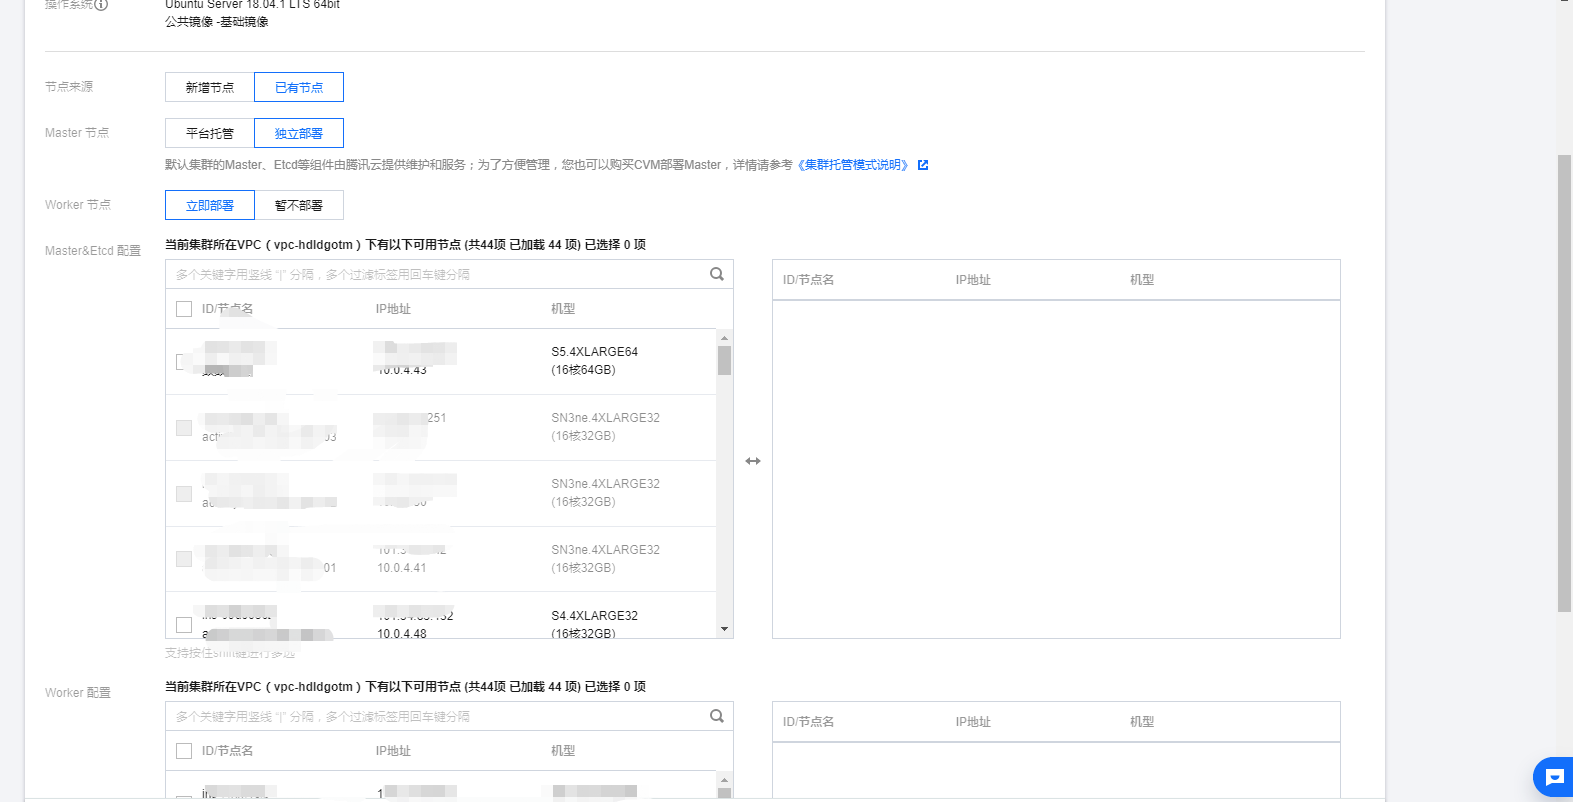Click 机型 header in Master&Etcd available list
Screen dimensions: 1573x802
coord(563,309)
